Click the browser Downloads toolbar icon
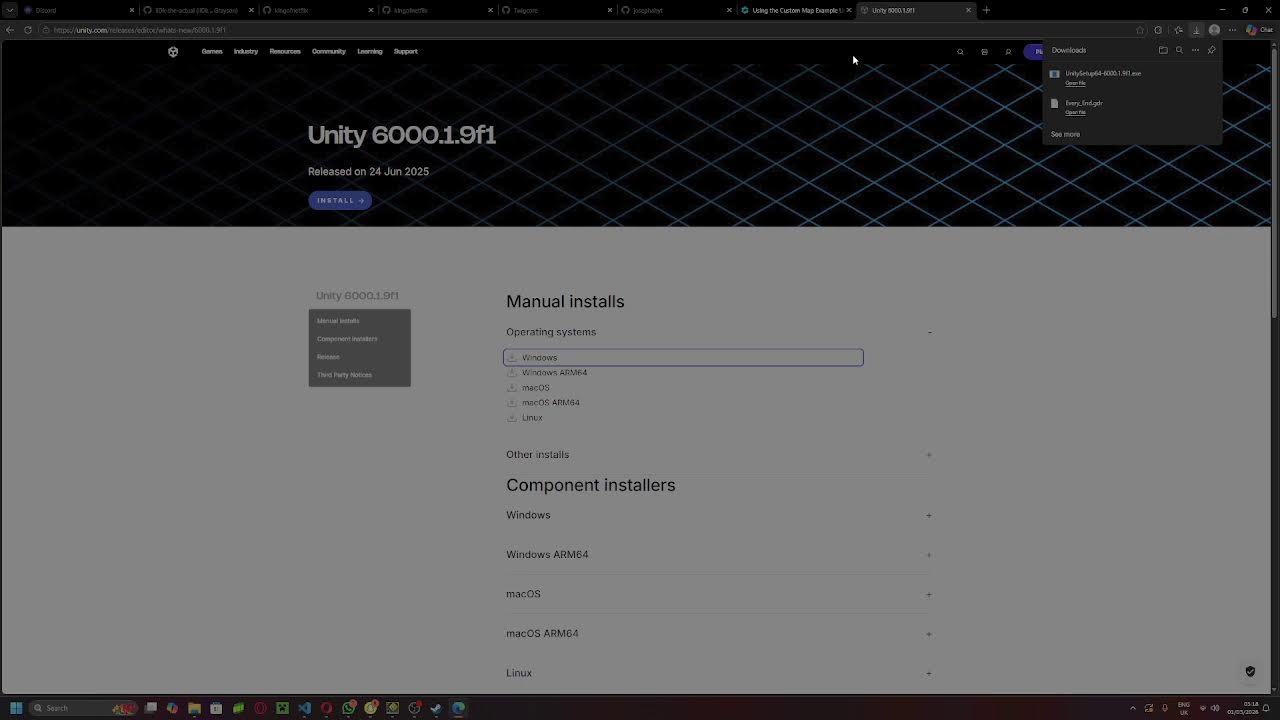1280x720 pixels. pyautogui.click(x=1196, y=30)
